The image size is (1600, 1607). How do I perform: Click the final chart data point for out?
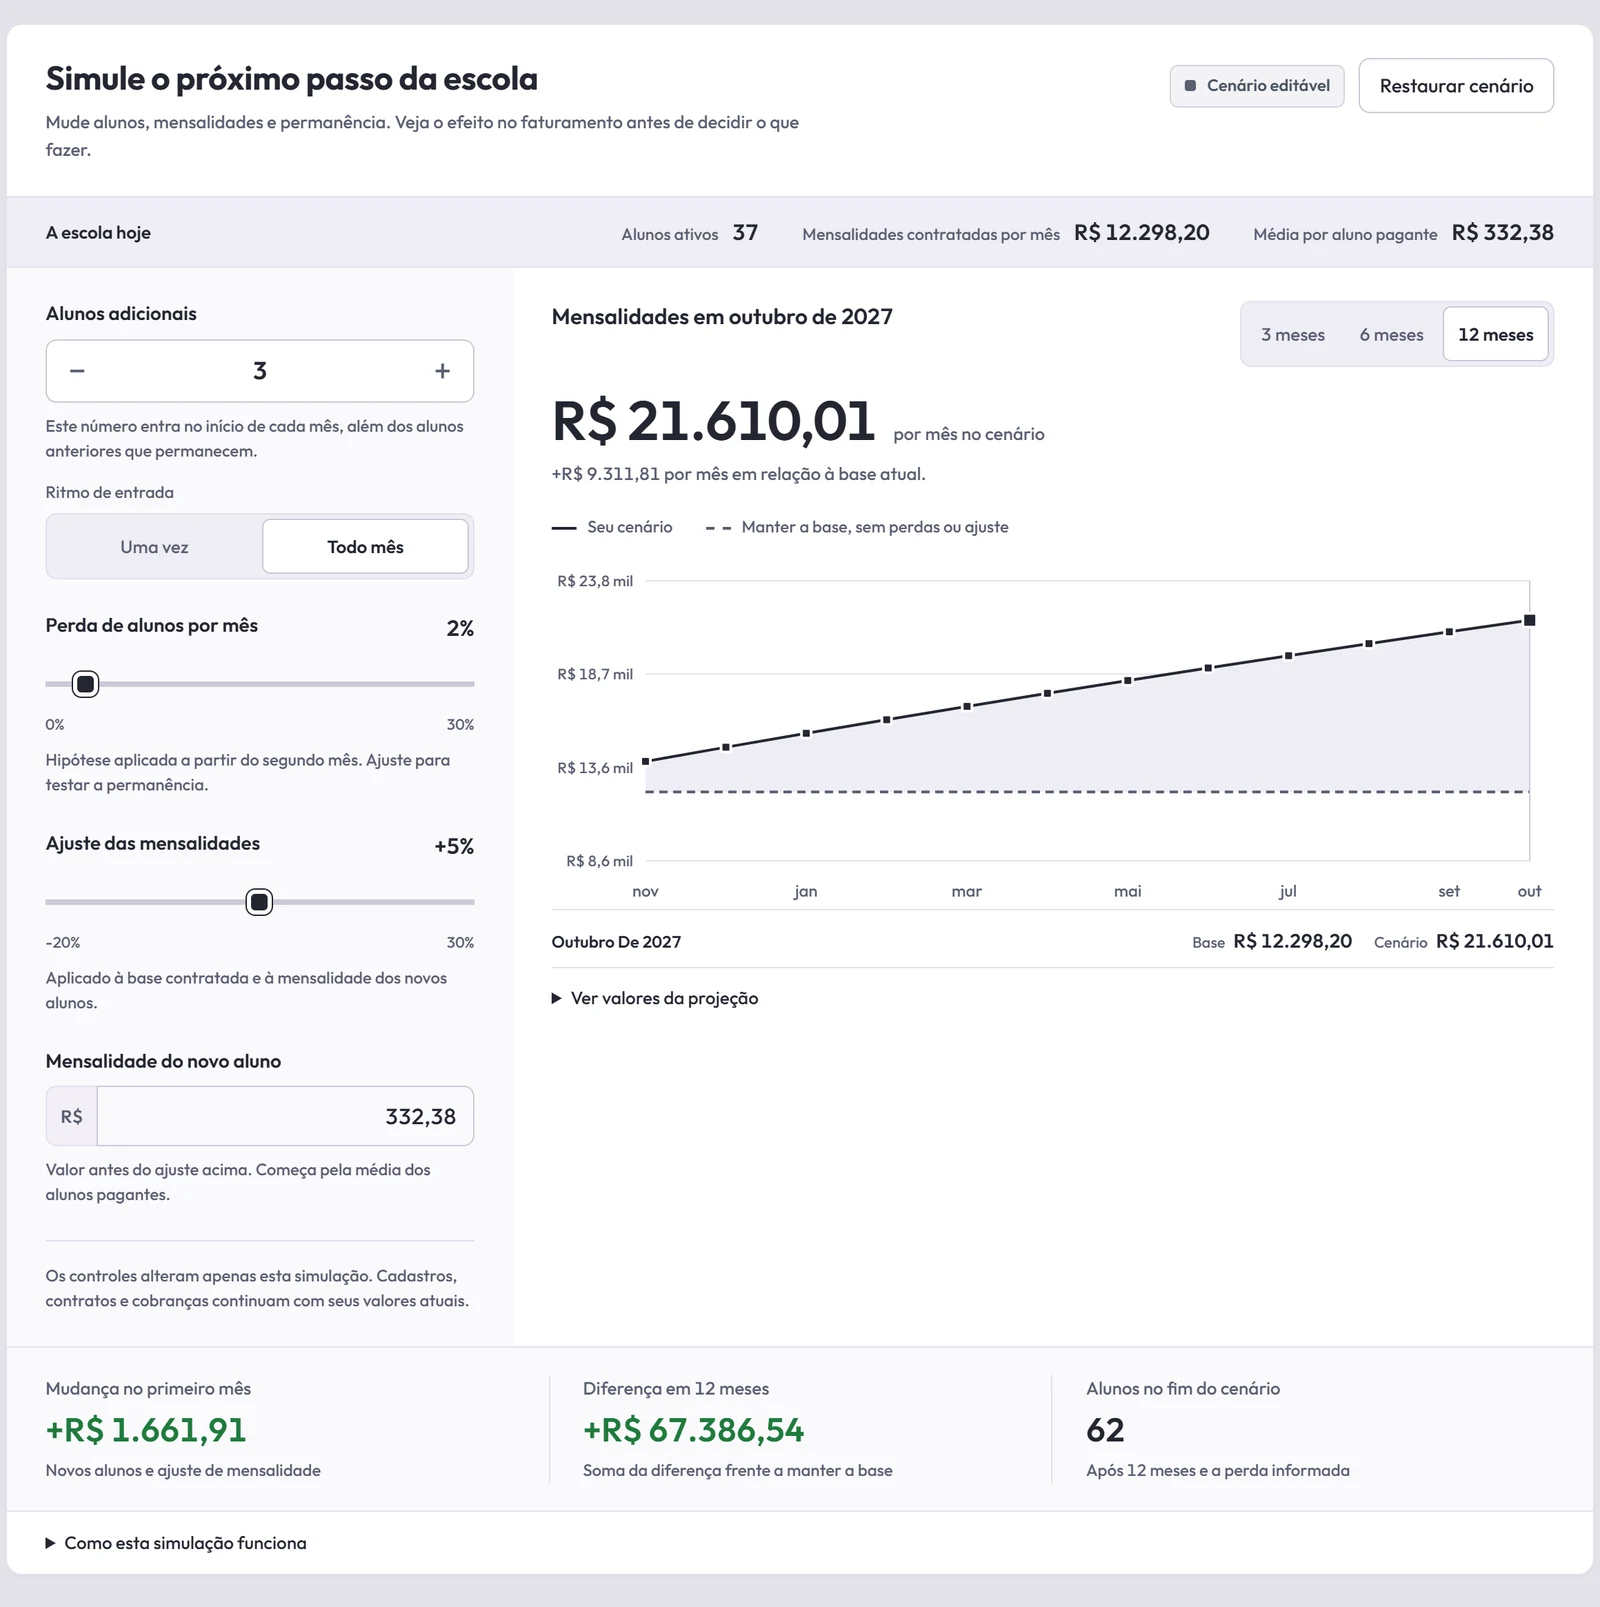point(1529,621)
